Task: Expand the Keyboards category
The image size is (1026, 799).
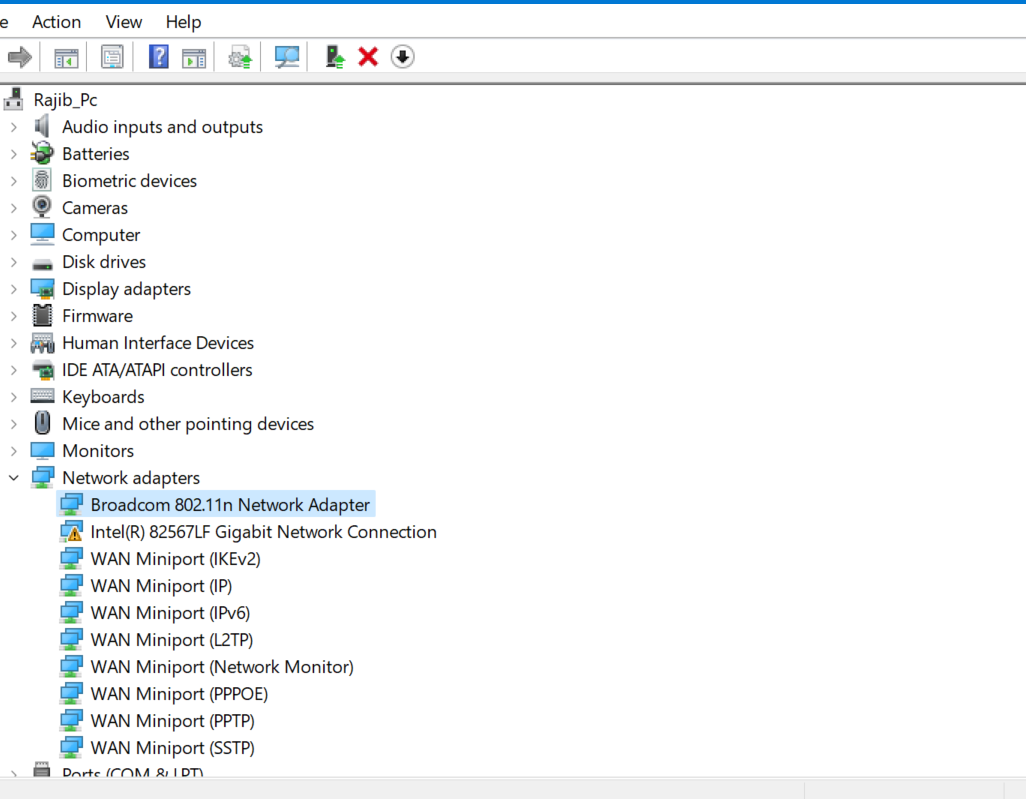Action: point(13,396)
